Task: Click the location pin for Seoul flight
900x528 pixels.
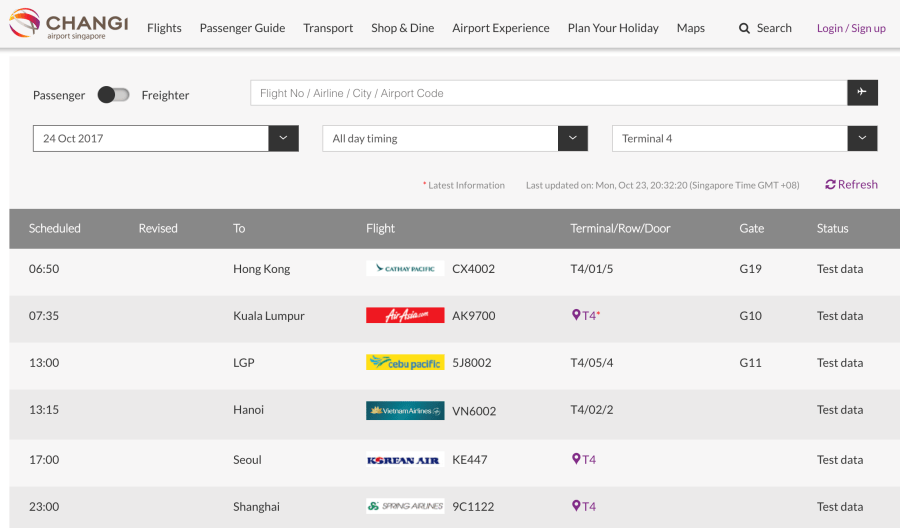Action: coord(576,459)
